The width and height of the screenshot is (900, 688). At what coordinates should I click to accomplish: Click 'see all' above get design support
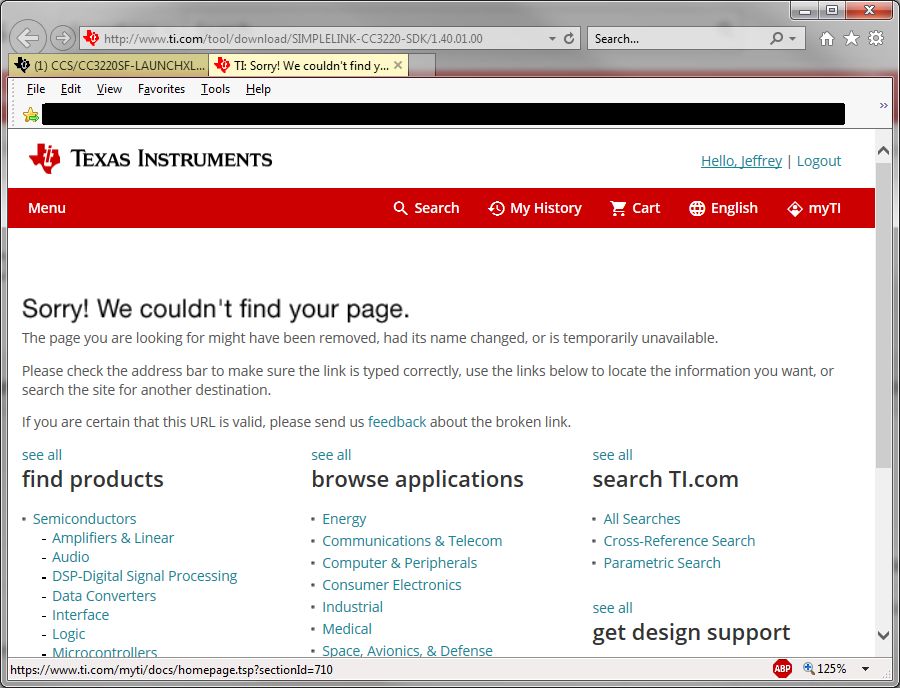(612, 608)
